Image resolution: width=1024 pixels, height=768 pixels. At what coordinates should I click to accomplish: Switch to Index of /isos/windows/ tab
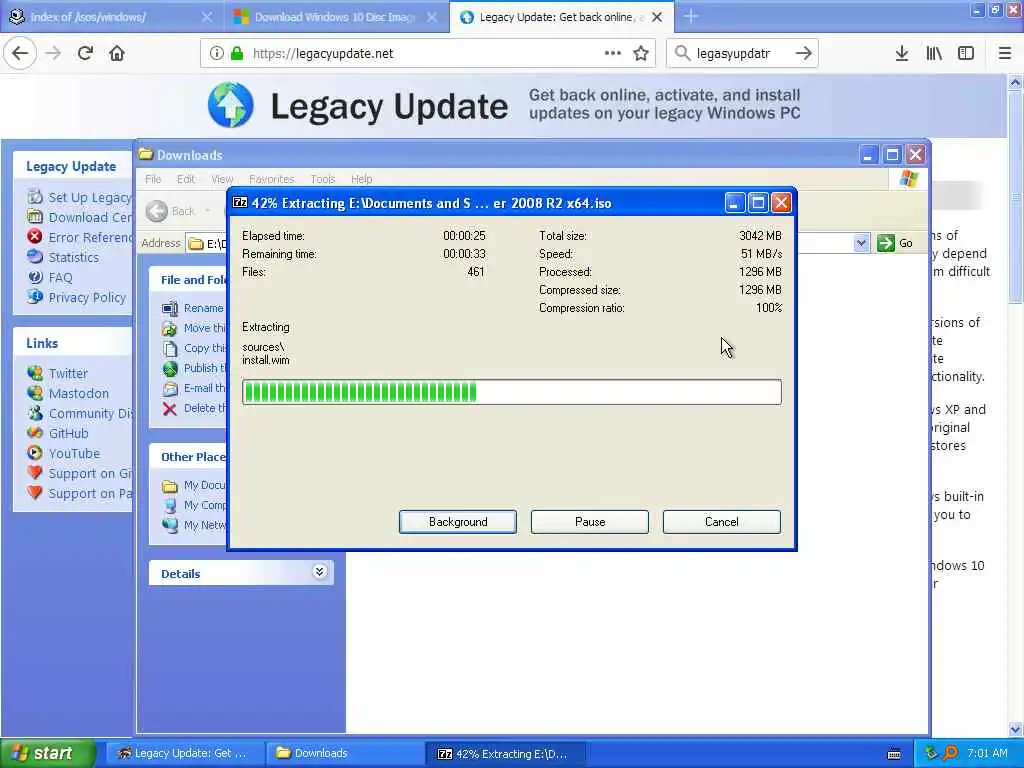[112, 17]
